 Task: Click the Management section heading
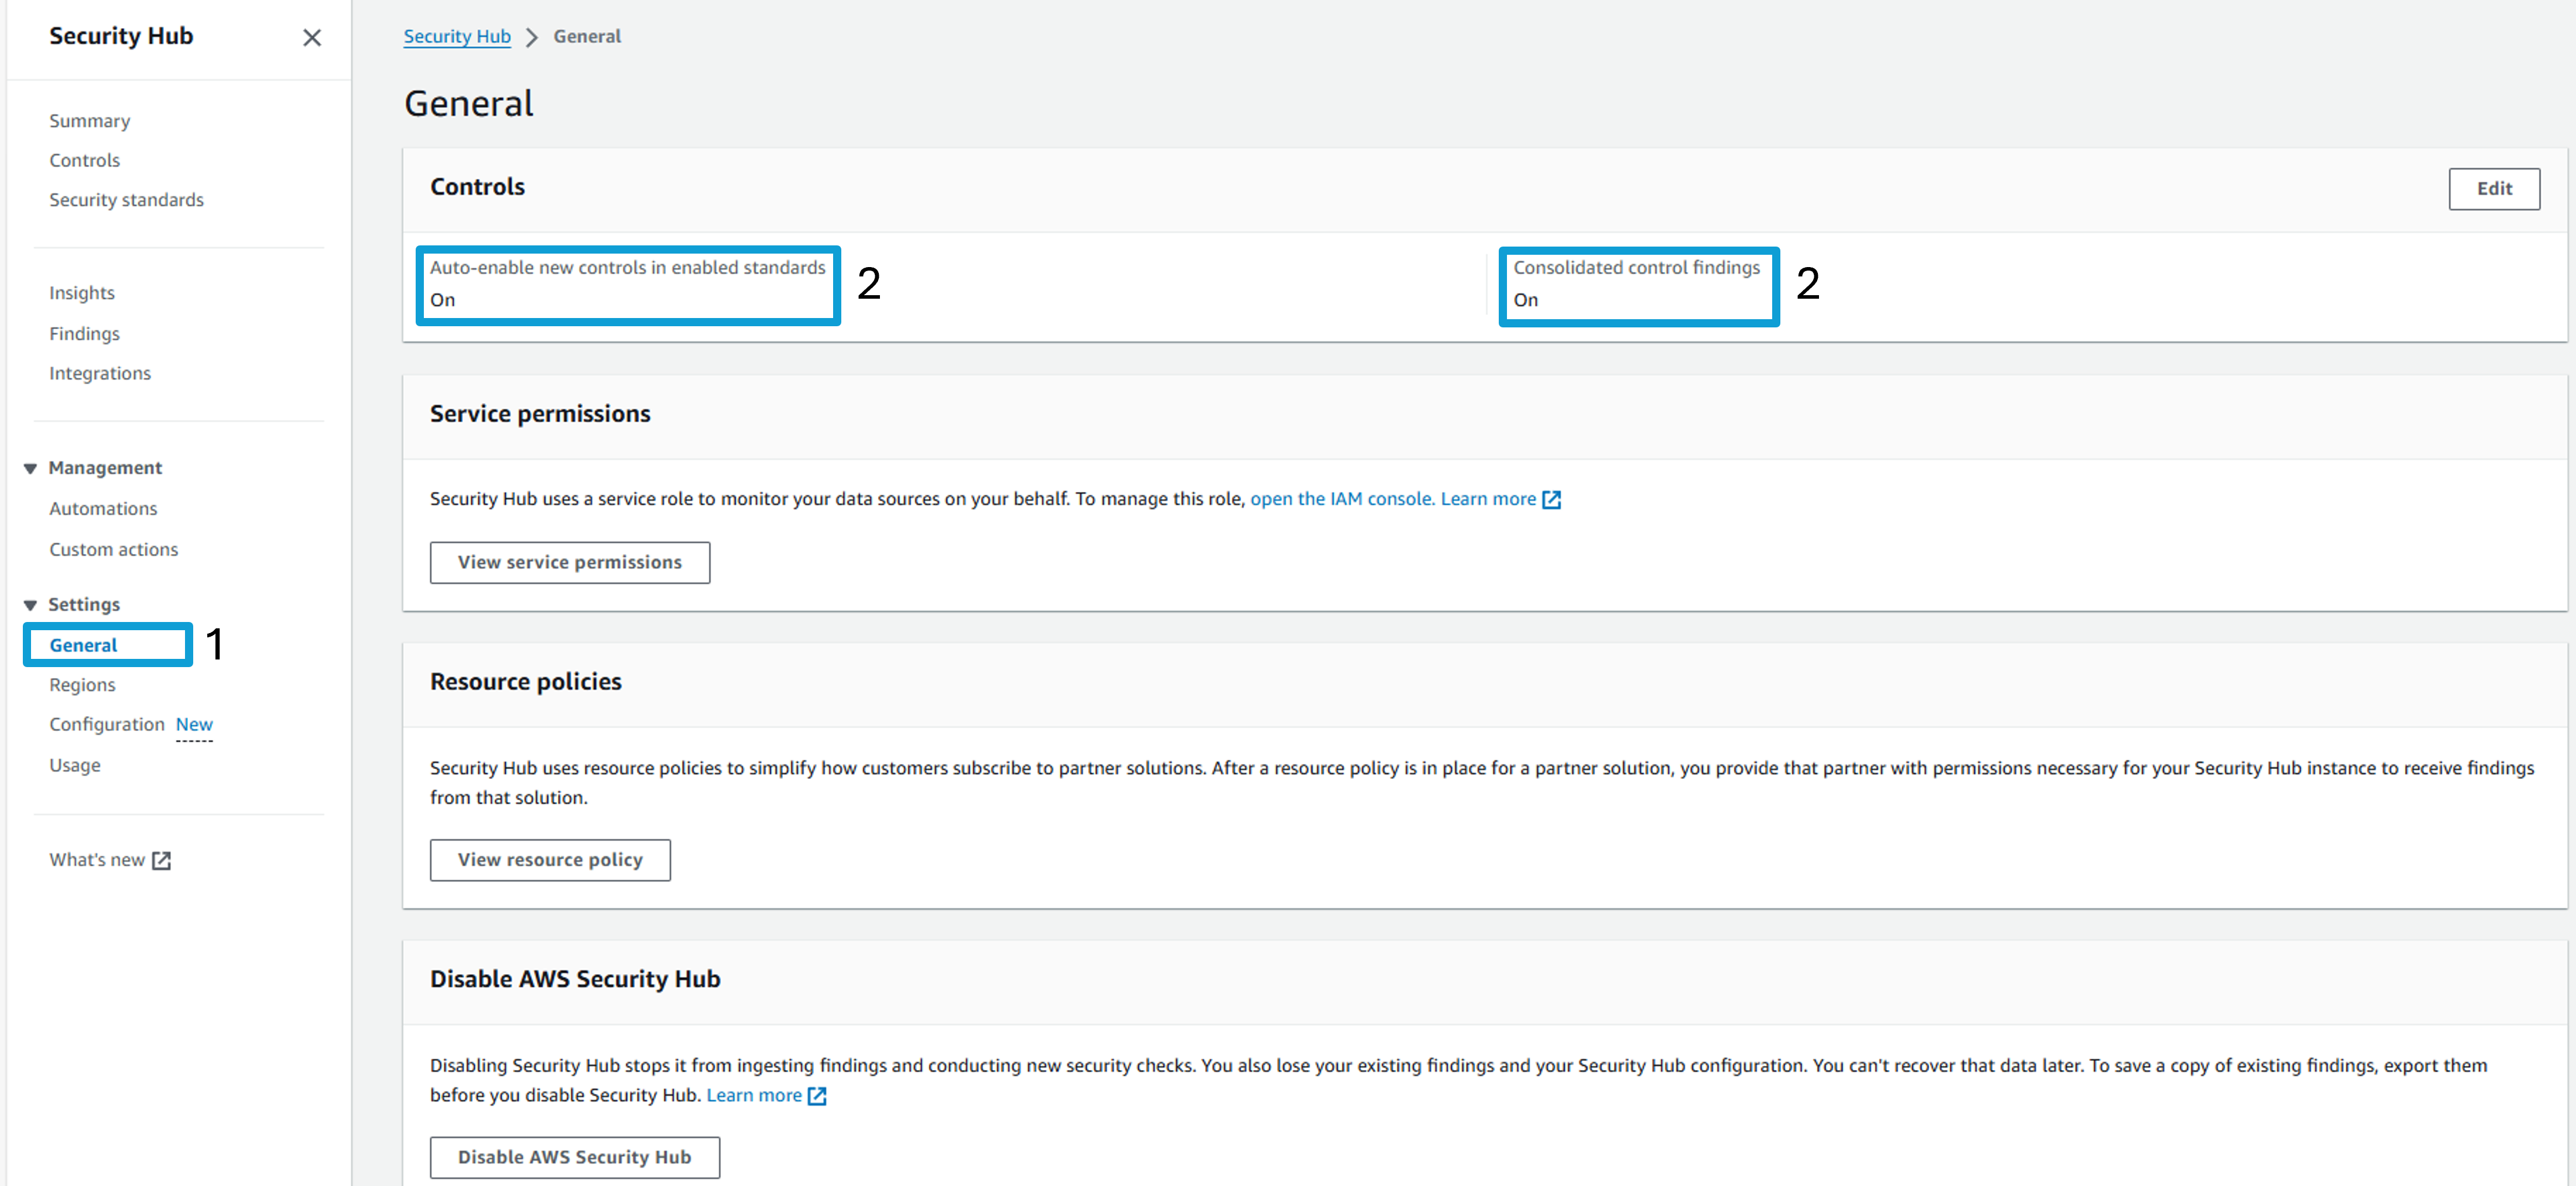(x=105, y=468)
